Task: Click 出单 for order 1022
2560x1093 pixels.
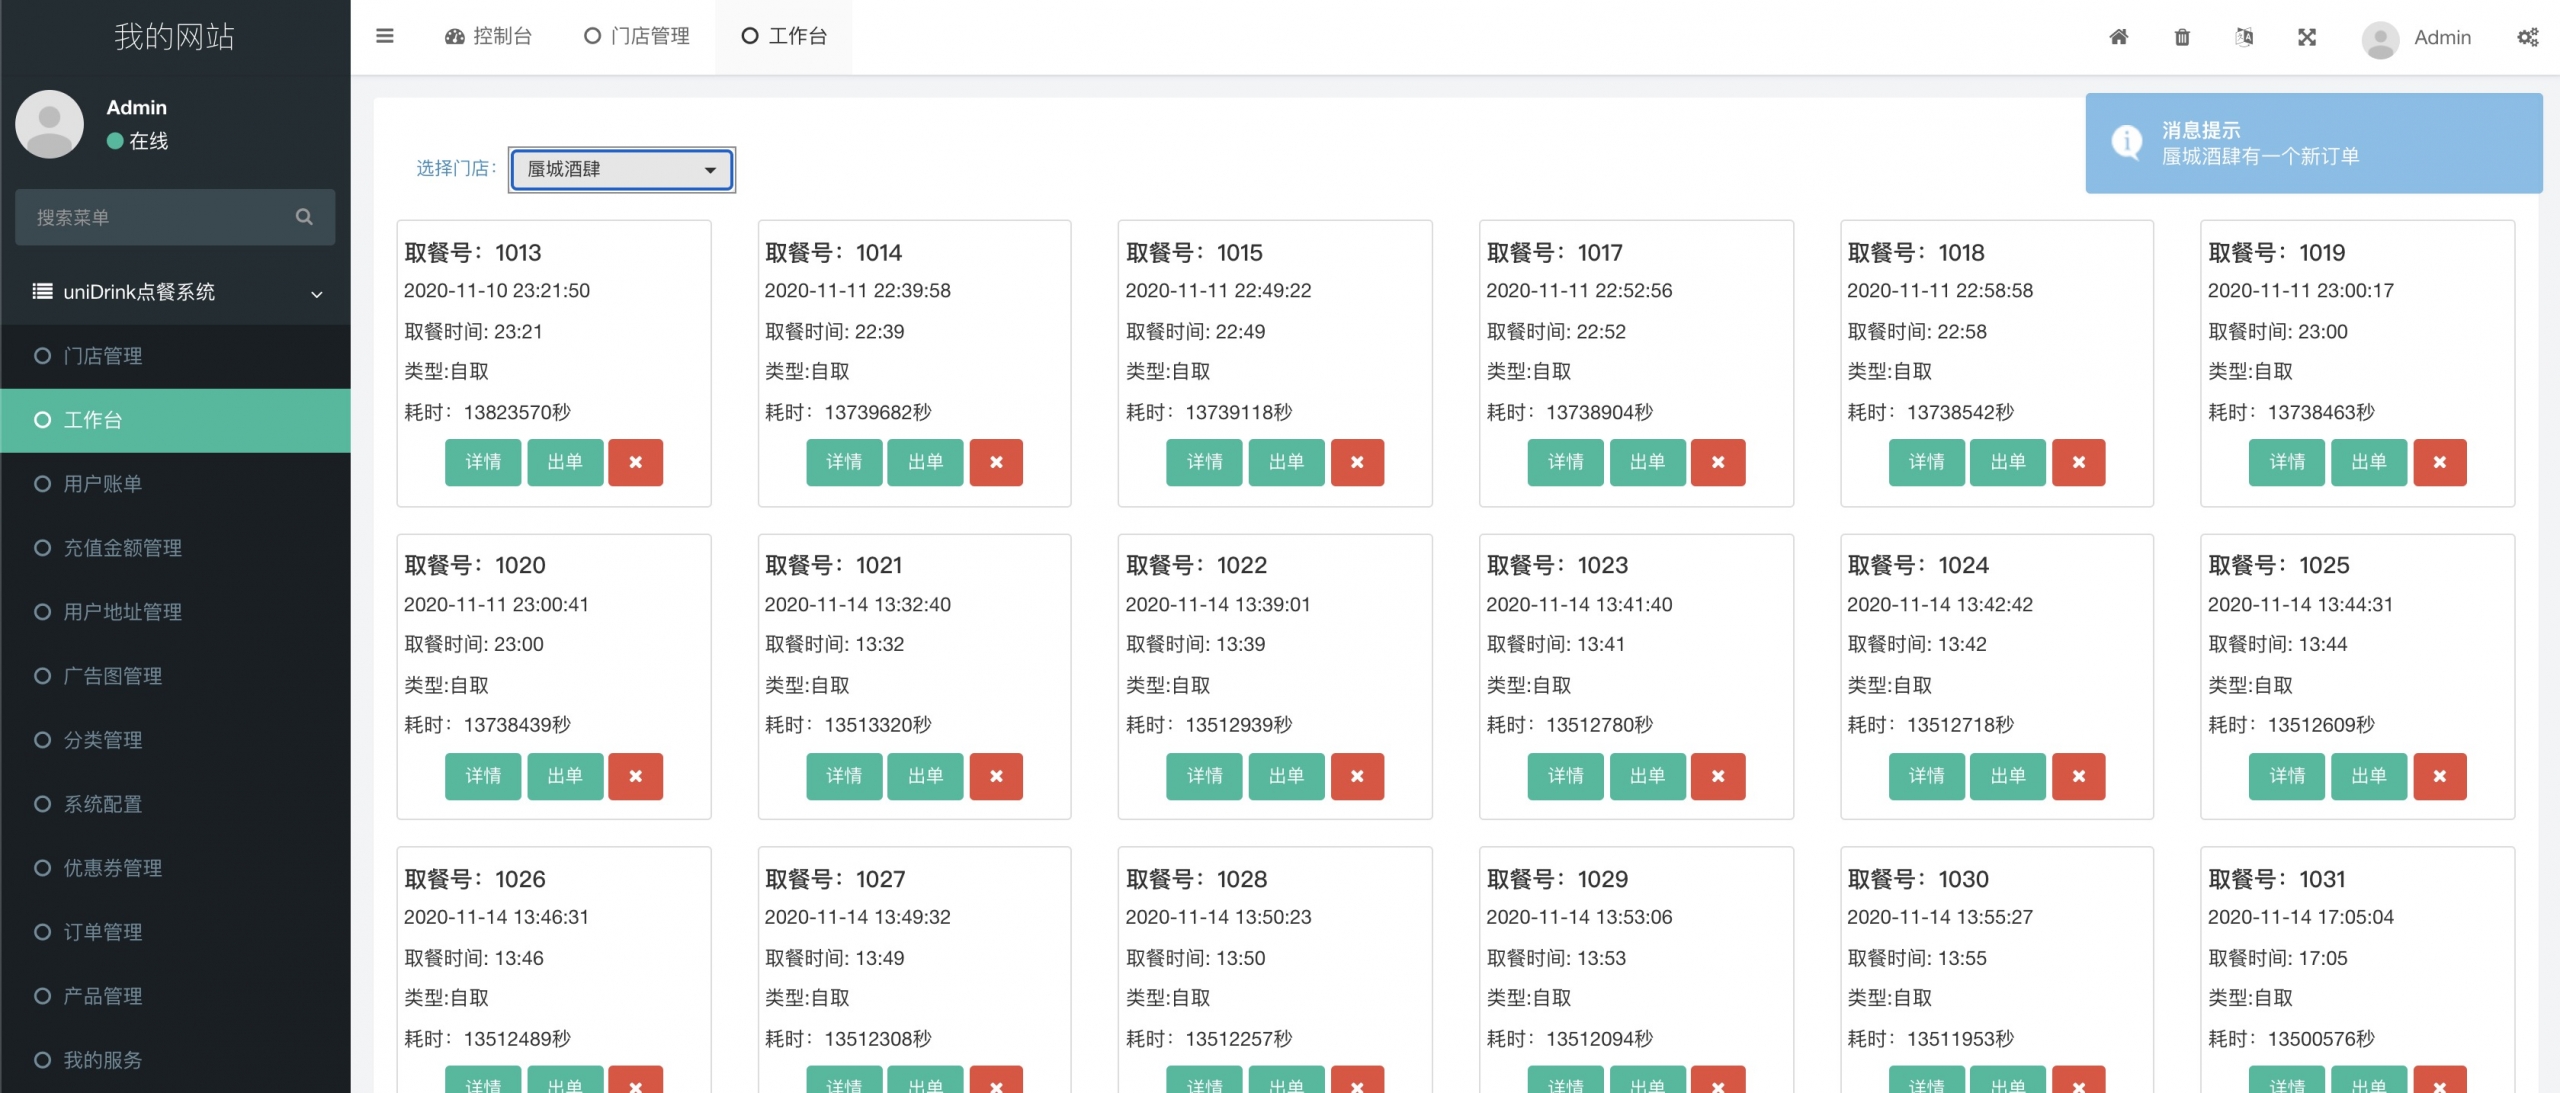Action: 1286,776
